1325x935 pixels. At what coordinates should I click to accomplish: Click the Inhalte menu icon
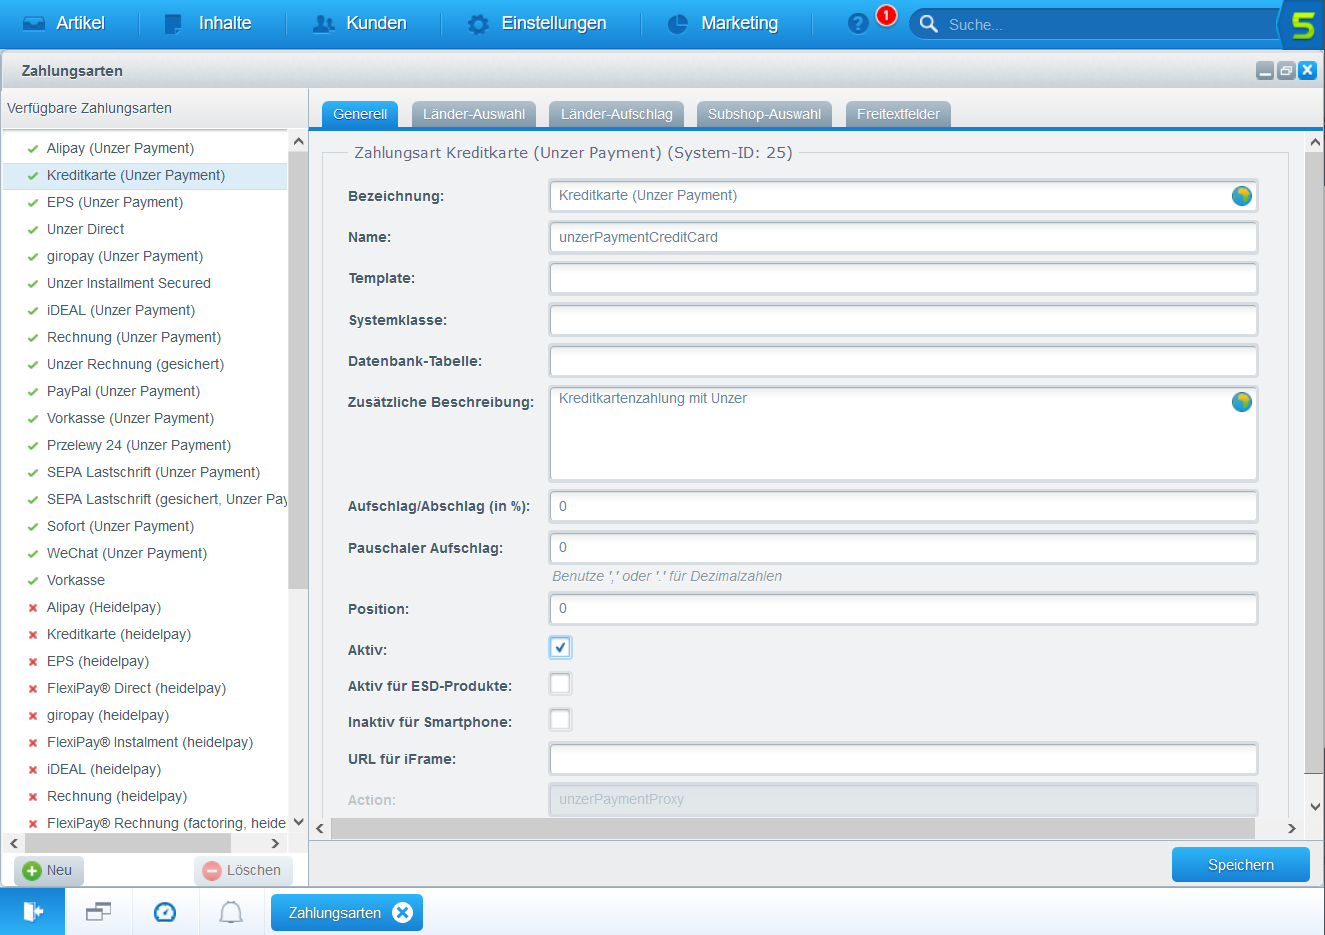click(x=173, y=23)
